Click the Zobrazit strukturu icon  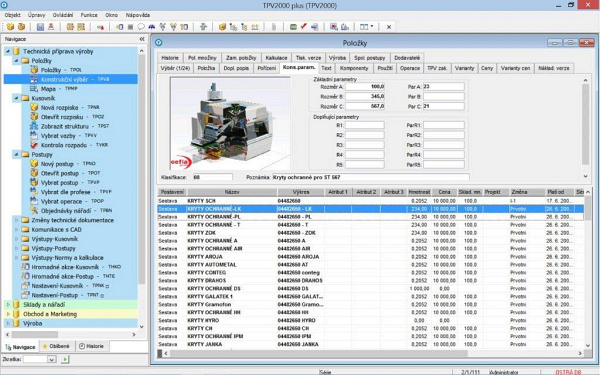pos(34,126)
